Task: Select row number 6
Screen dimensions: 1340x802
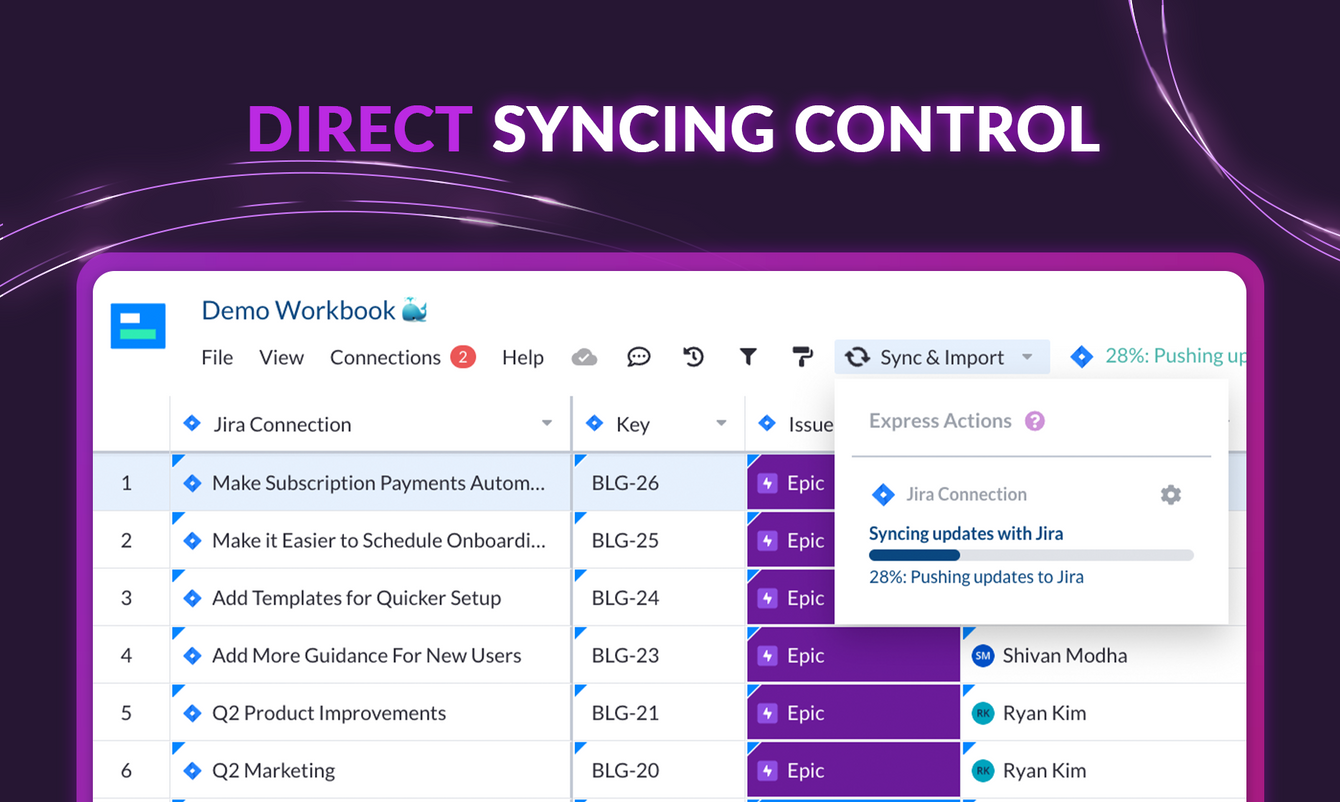Action: click(x=126, y=771)
